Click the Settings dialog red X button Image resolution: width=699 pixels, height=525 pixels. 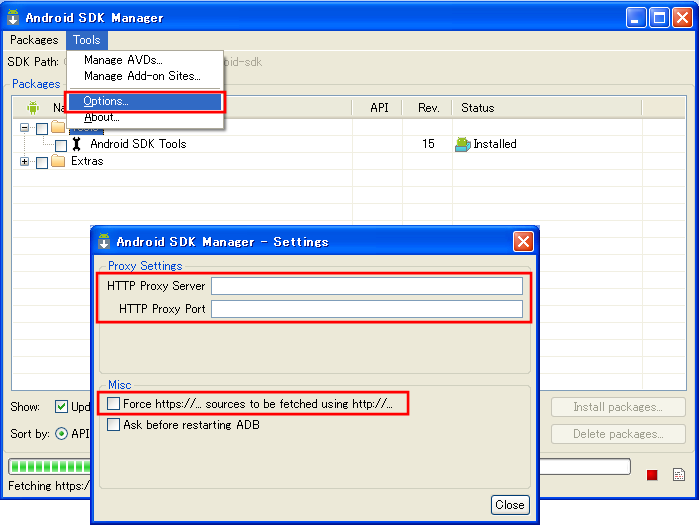tap(523, 242)
